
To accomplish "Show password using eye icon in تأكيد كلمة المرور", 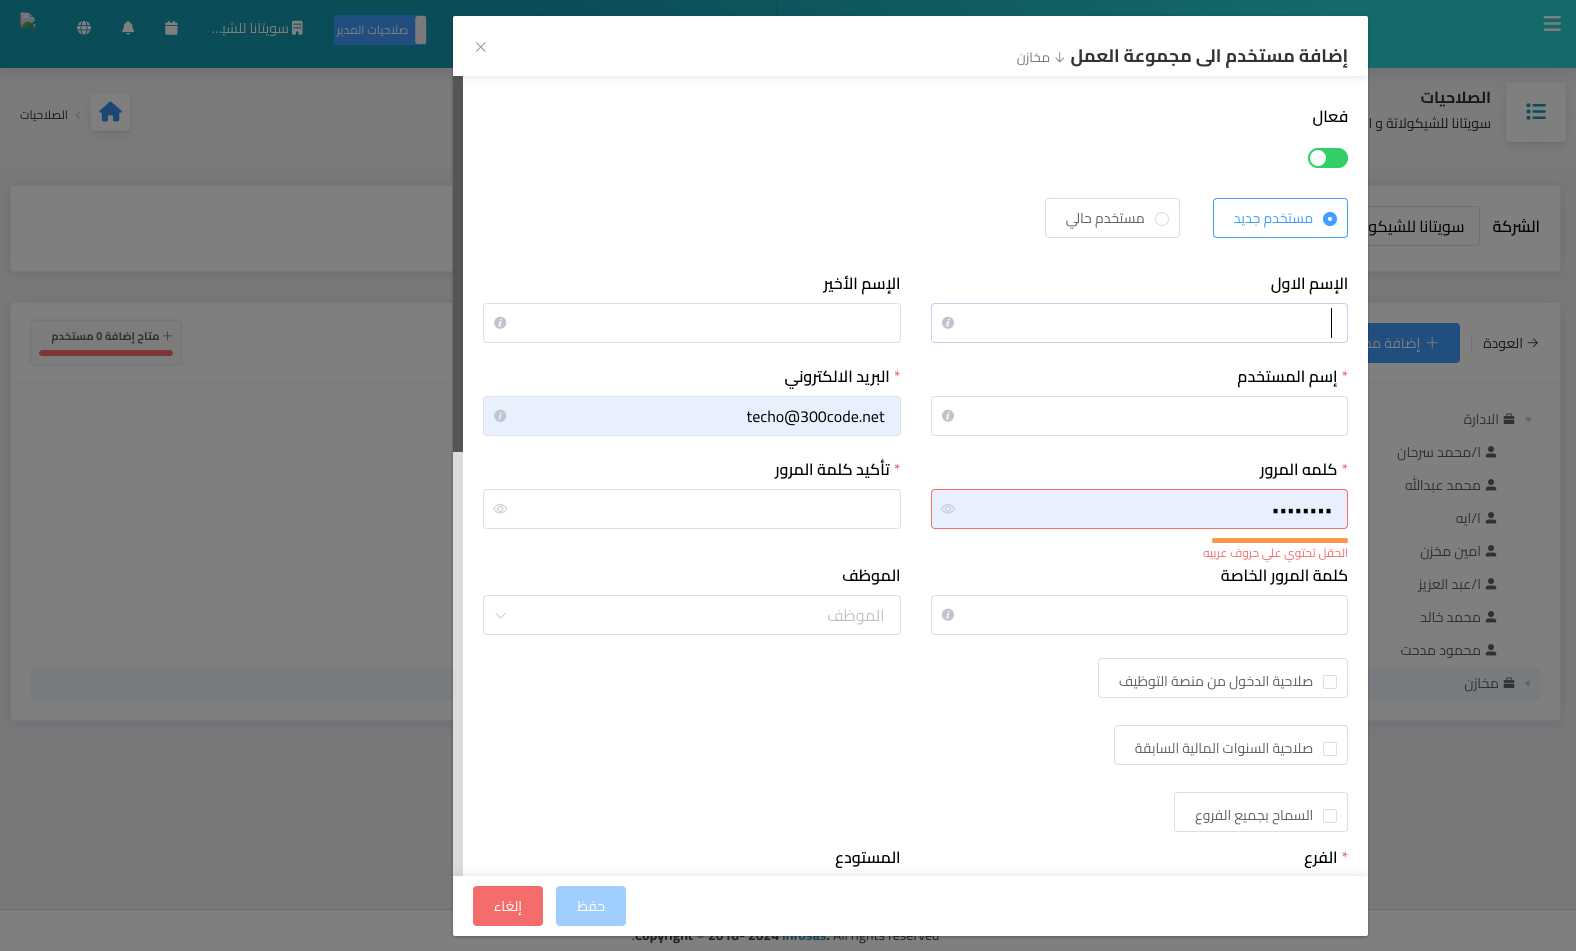I will [x=500, y=509].
